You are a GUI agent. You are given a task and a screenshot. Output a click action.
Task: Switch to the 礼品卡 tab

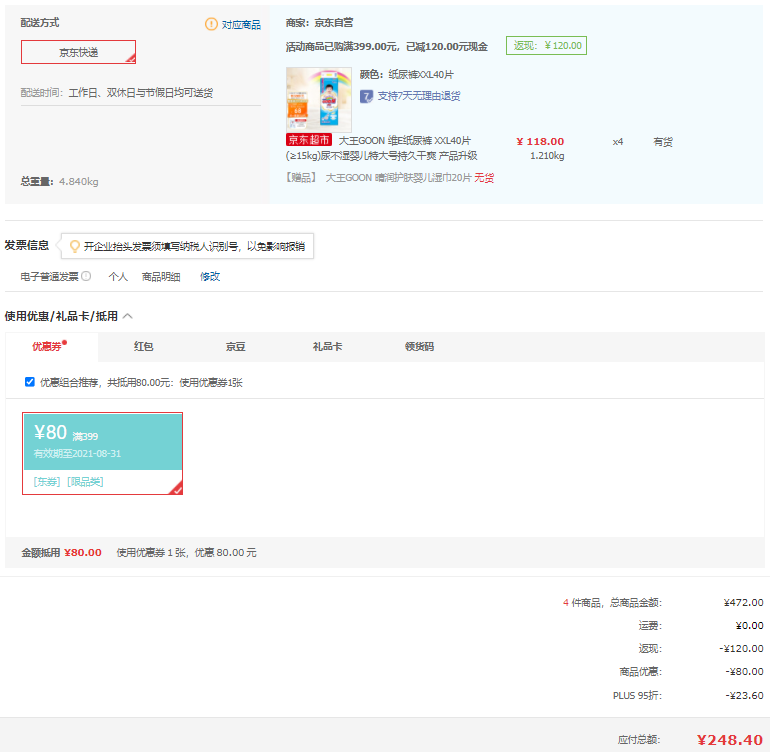(x=327, y=347)
